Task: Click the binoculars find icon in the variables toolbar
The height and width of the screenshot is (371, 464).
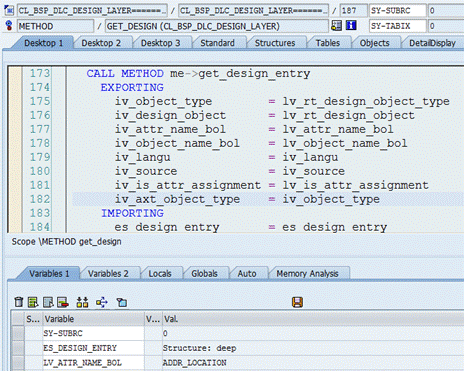Action: coord(82,302)
